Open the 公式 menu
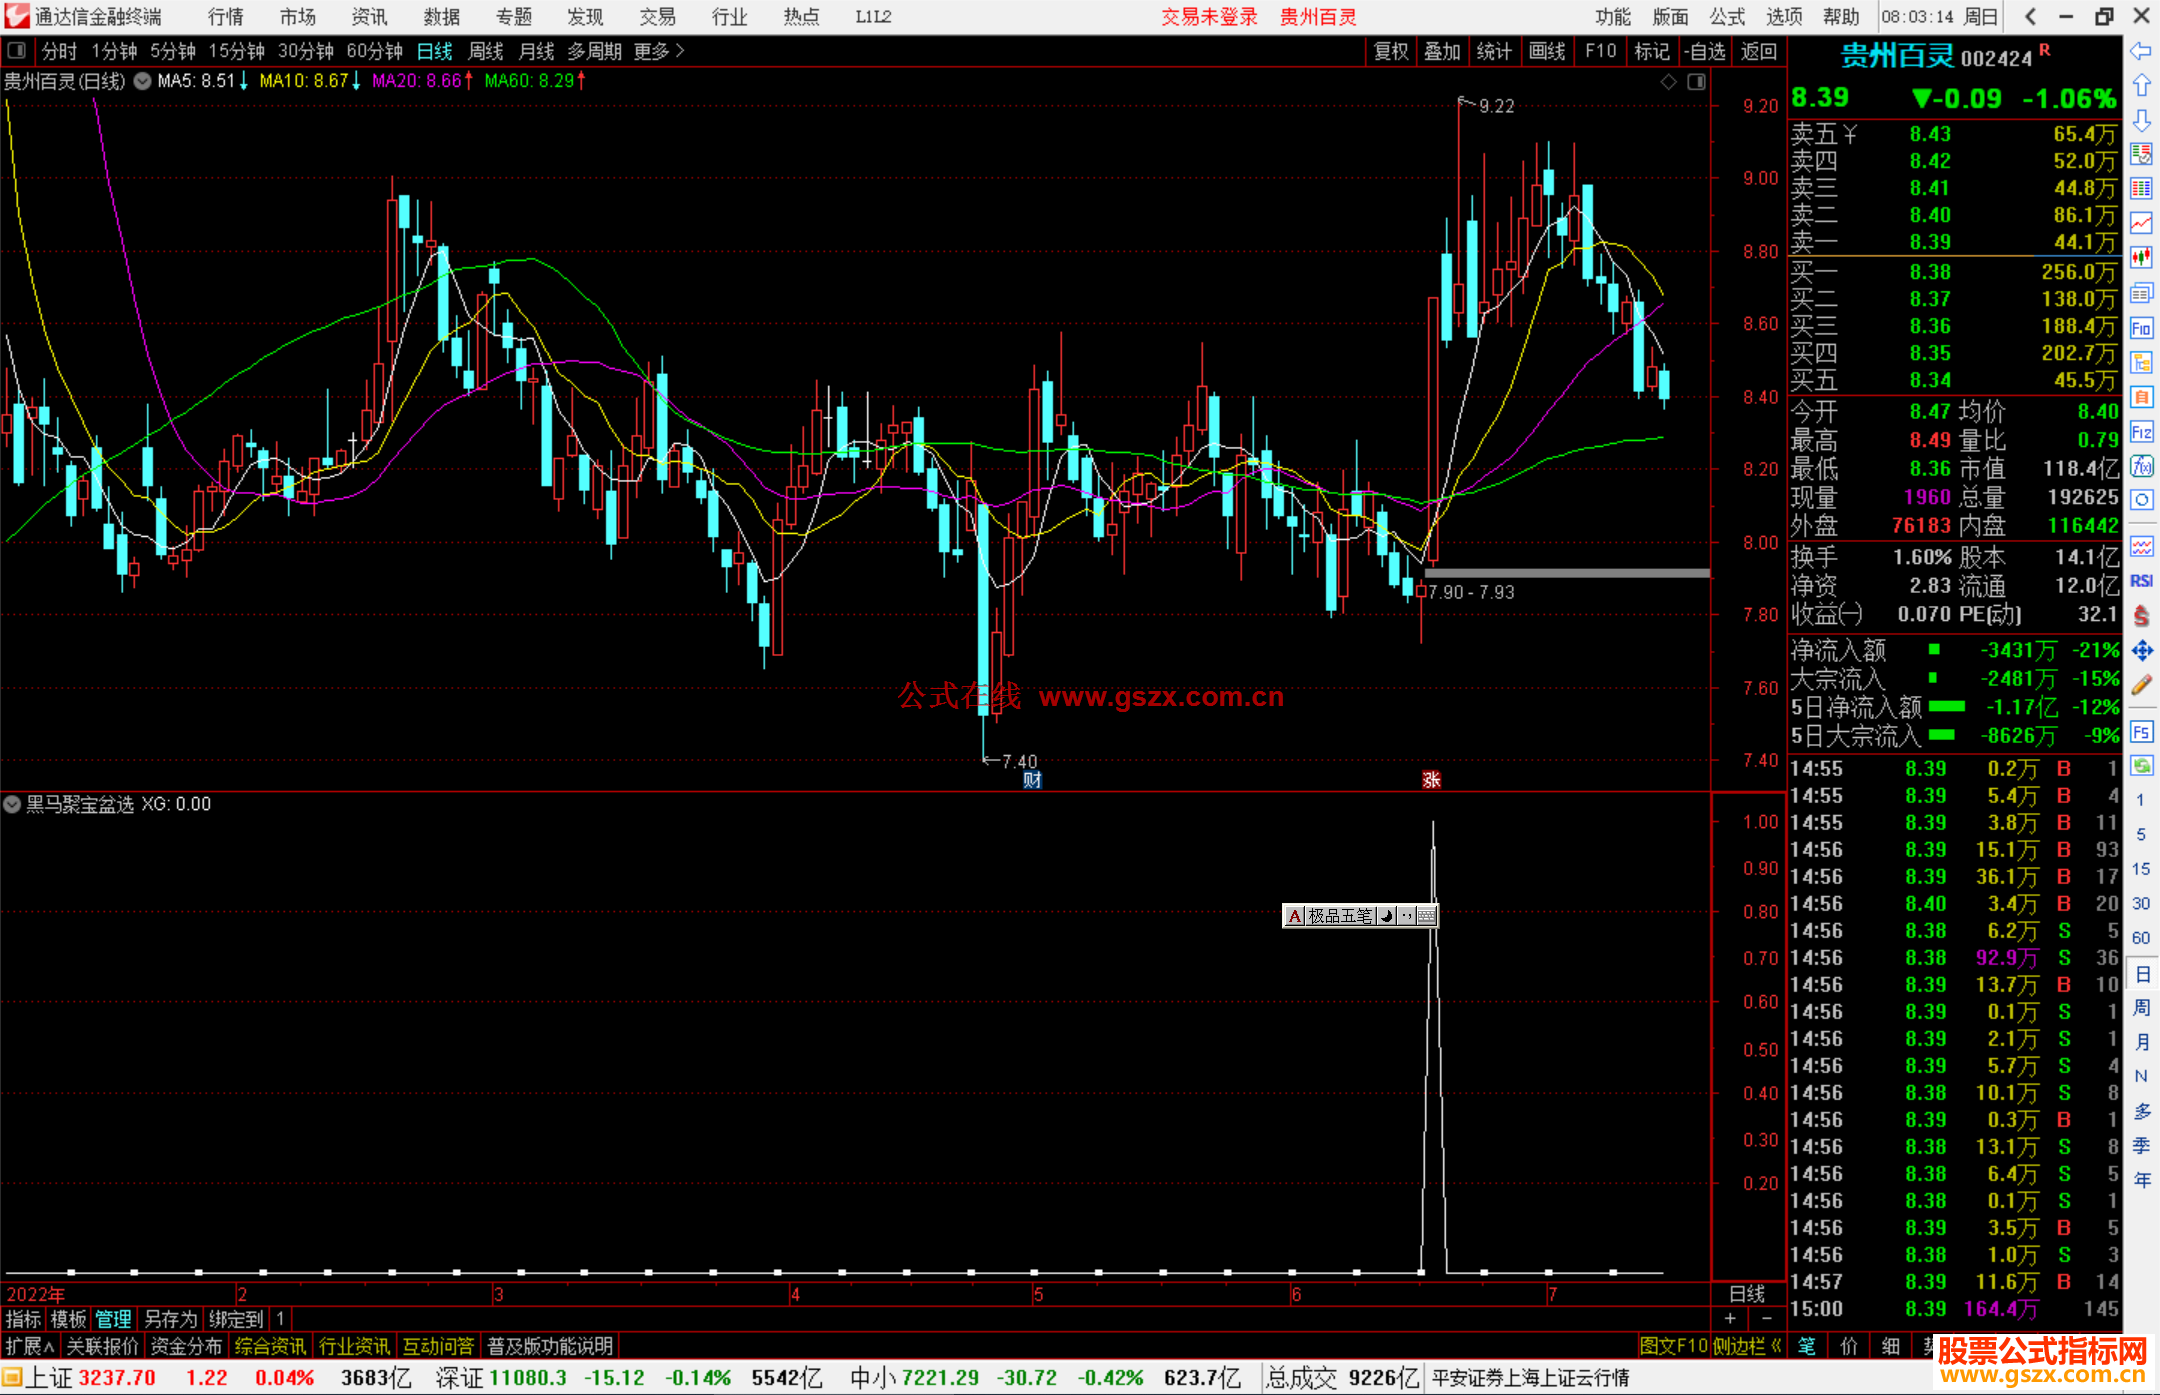 pos(1727,16)
